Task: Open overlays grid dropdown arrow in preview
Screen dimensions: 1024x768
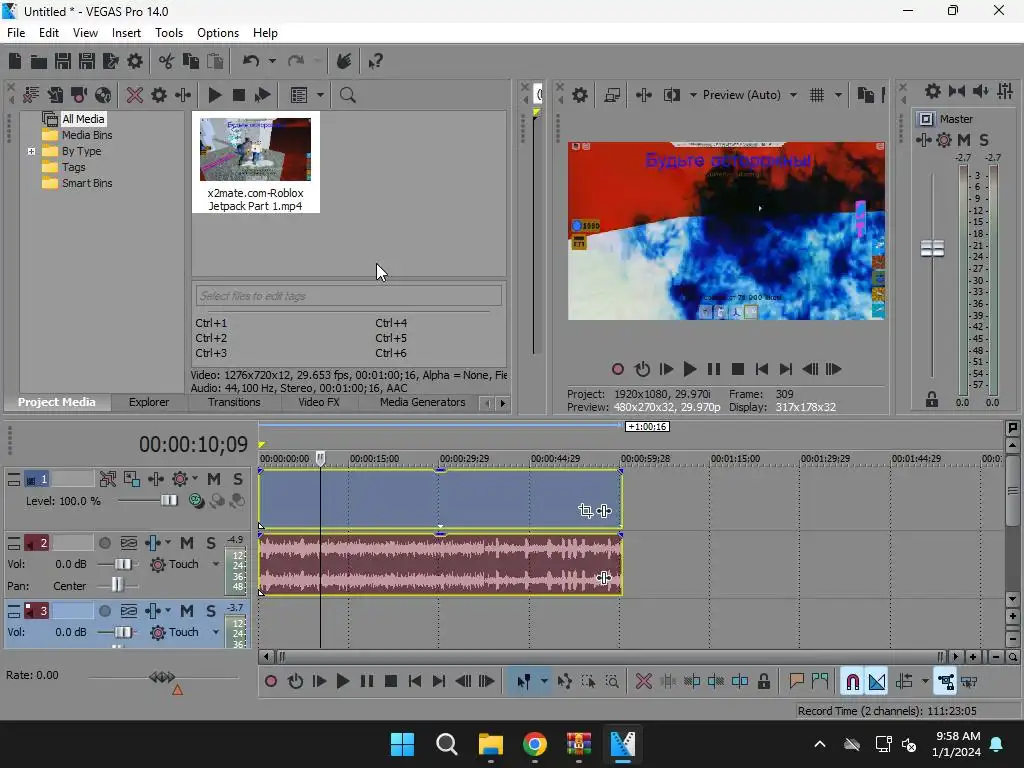Action: 838,95
